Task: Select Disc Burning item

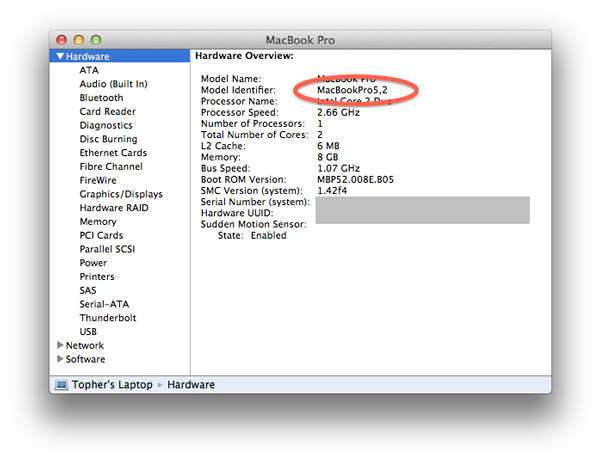Action: coord(108,139)
